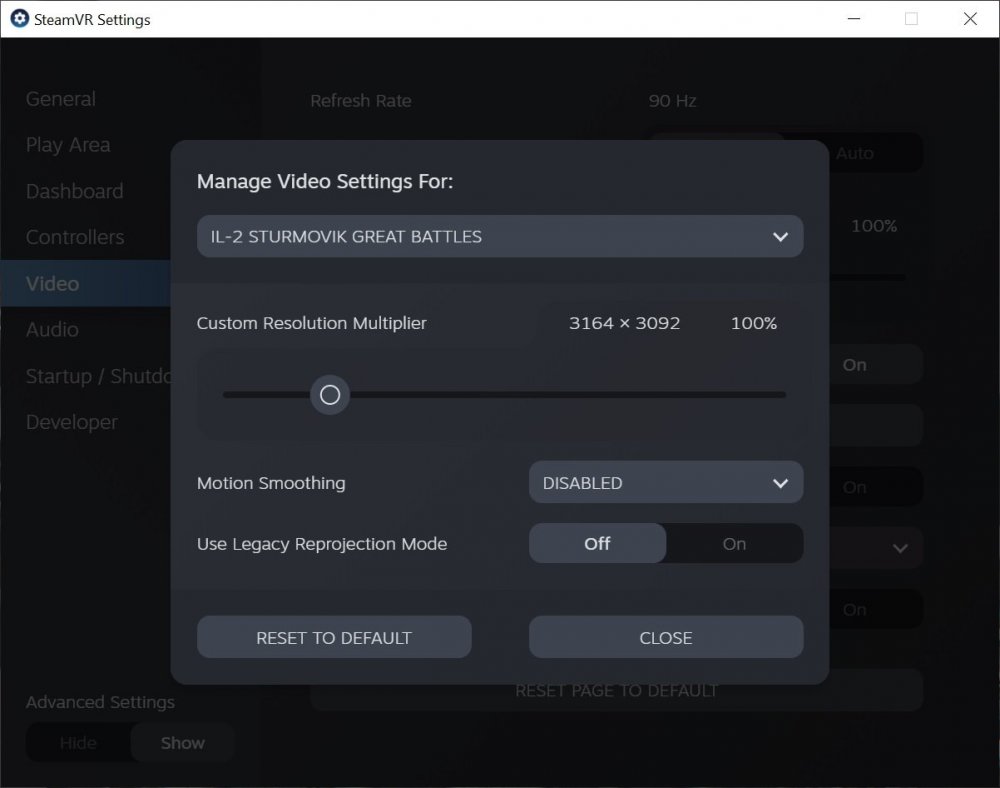Click the SteamVR logo icon
The image size is (1000, 788).
pos(18,19)
